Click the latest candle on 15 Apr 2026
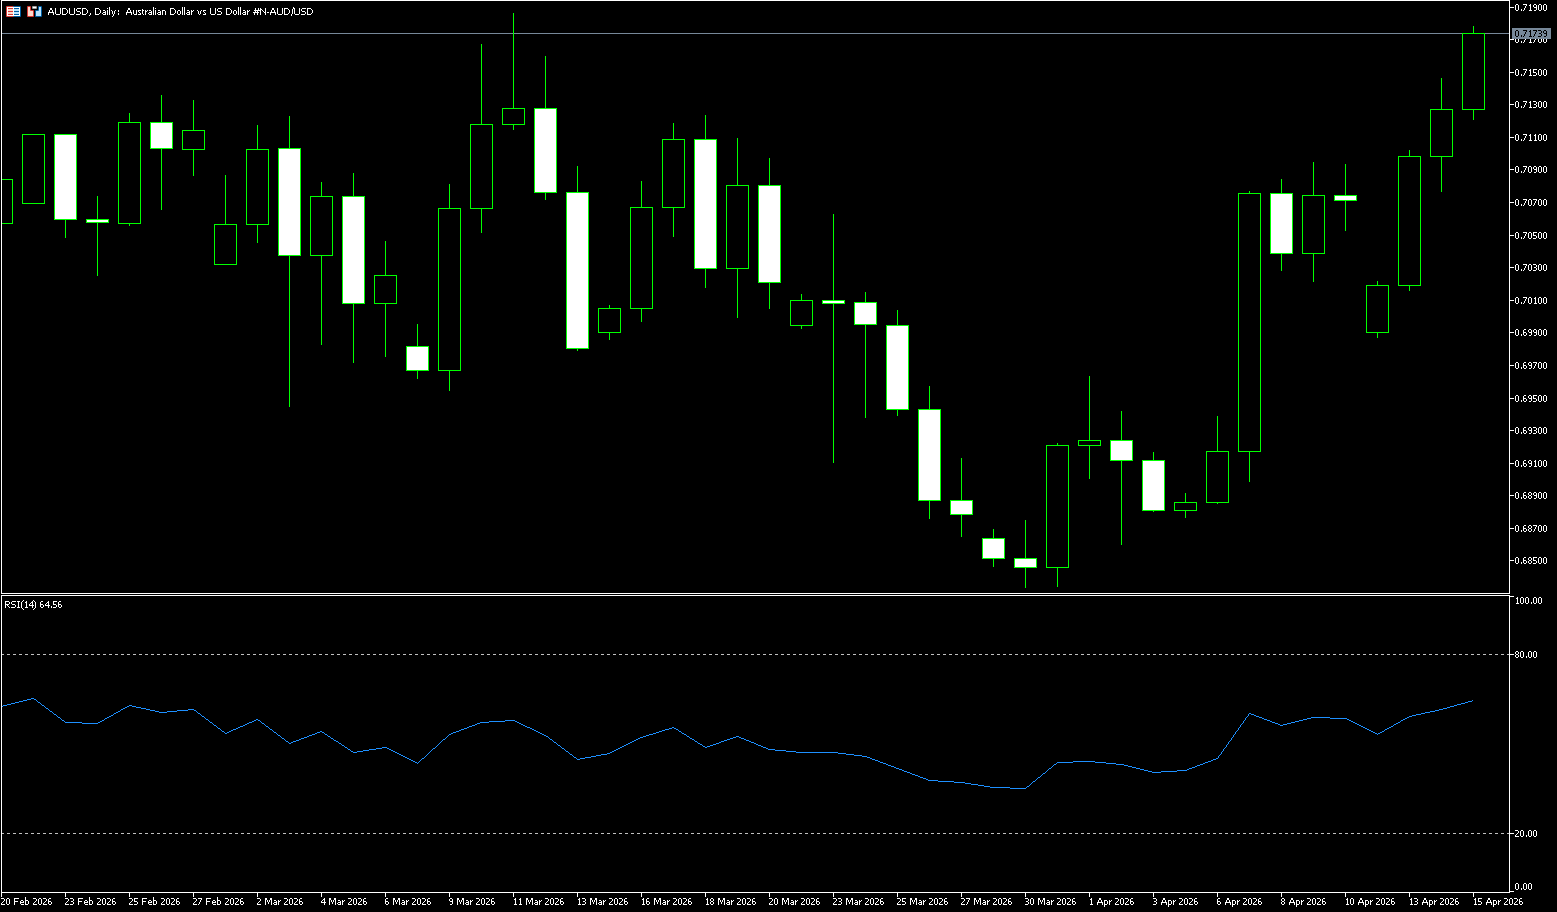The image size is (1557, 912). pos(1473,71)
